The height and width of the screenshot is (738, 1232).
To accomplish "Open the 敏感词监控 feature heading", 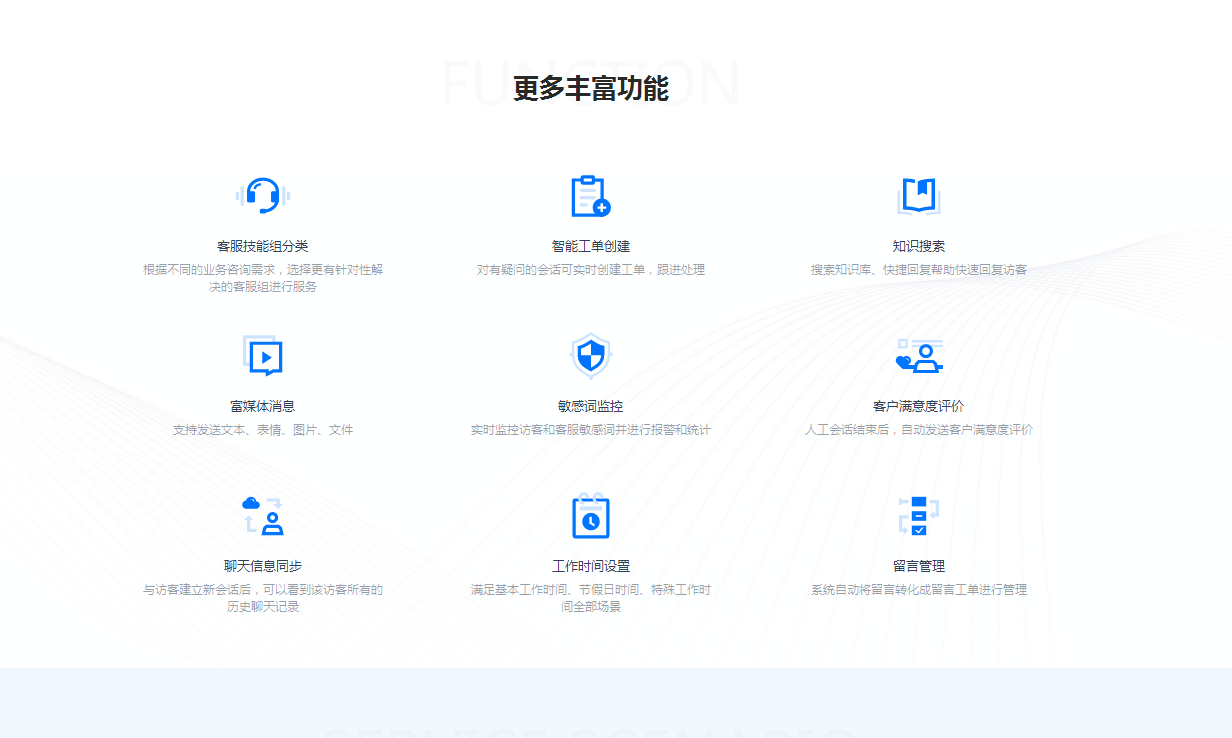I will [x=590, y=406].
